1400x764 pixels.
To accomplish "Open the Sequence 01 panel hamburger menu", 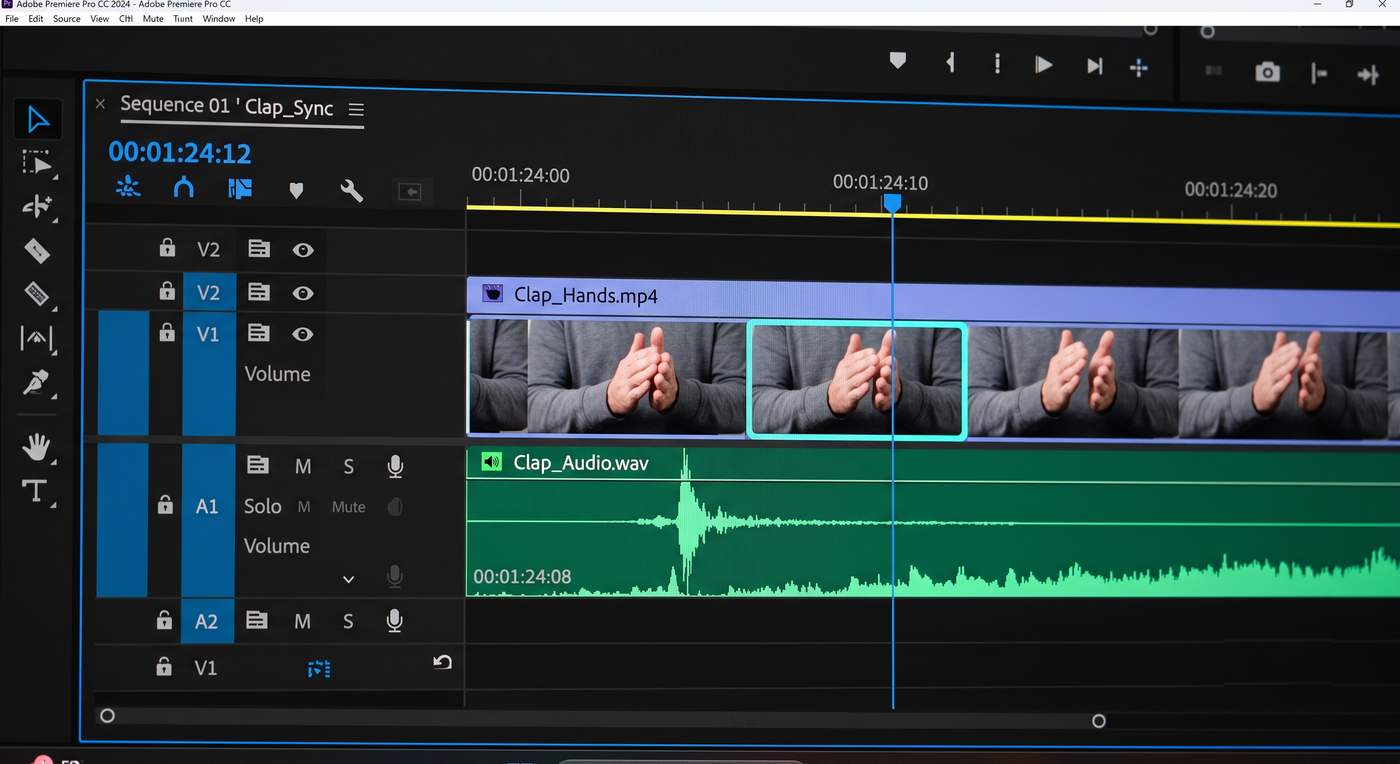I will (356, 110).
